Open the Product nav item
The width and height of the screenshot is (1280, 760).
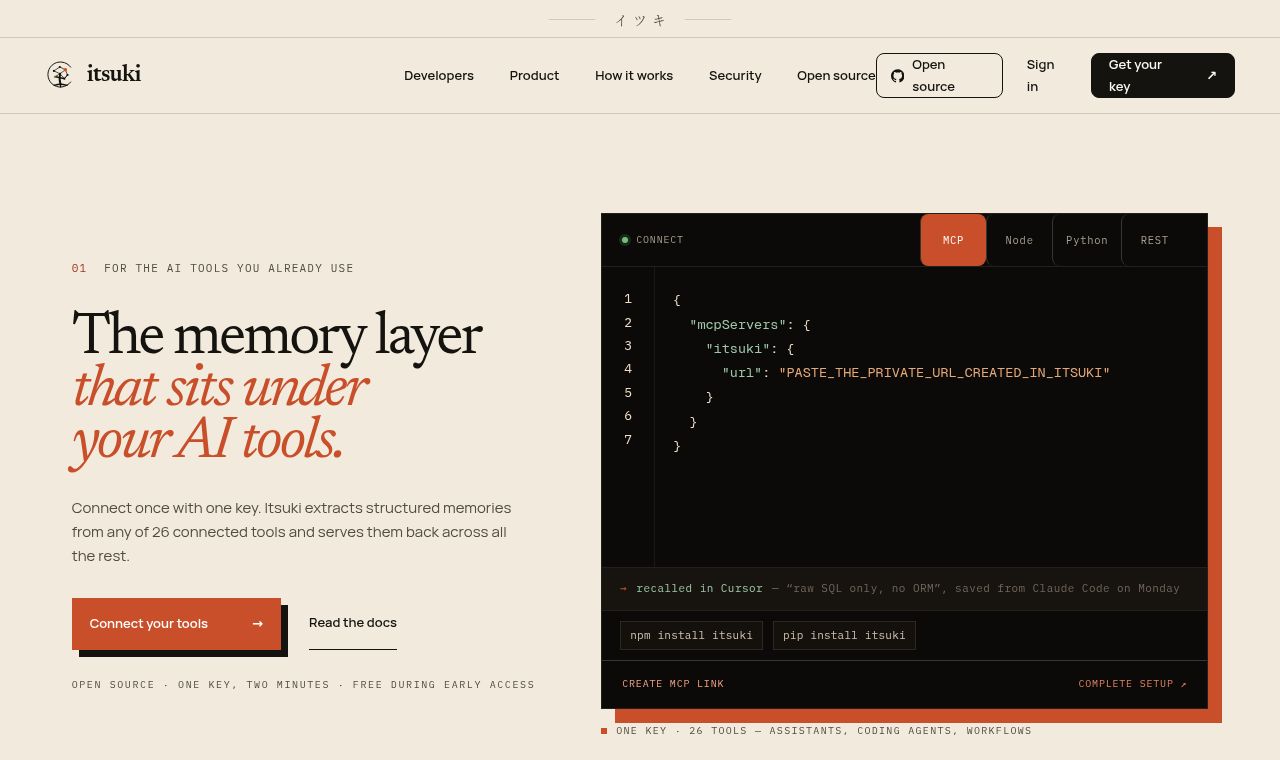(x=534, y=76)
